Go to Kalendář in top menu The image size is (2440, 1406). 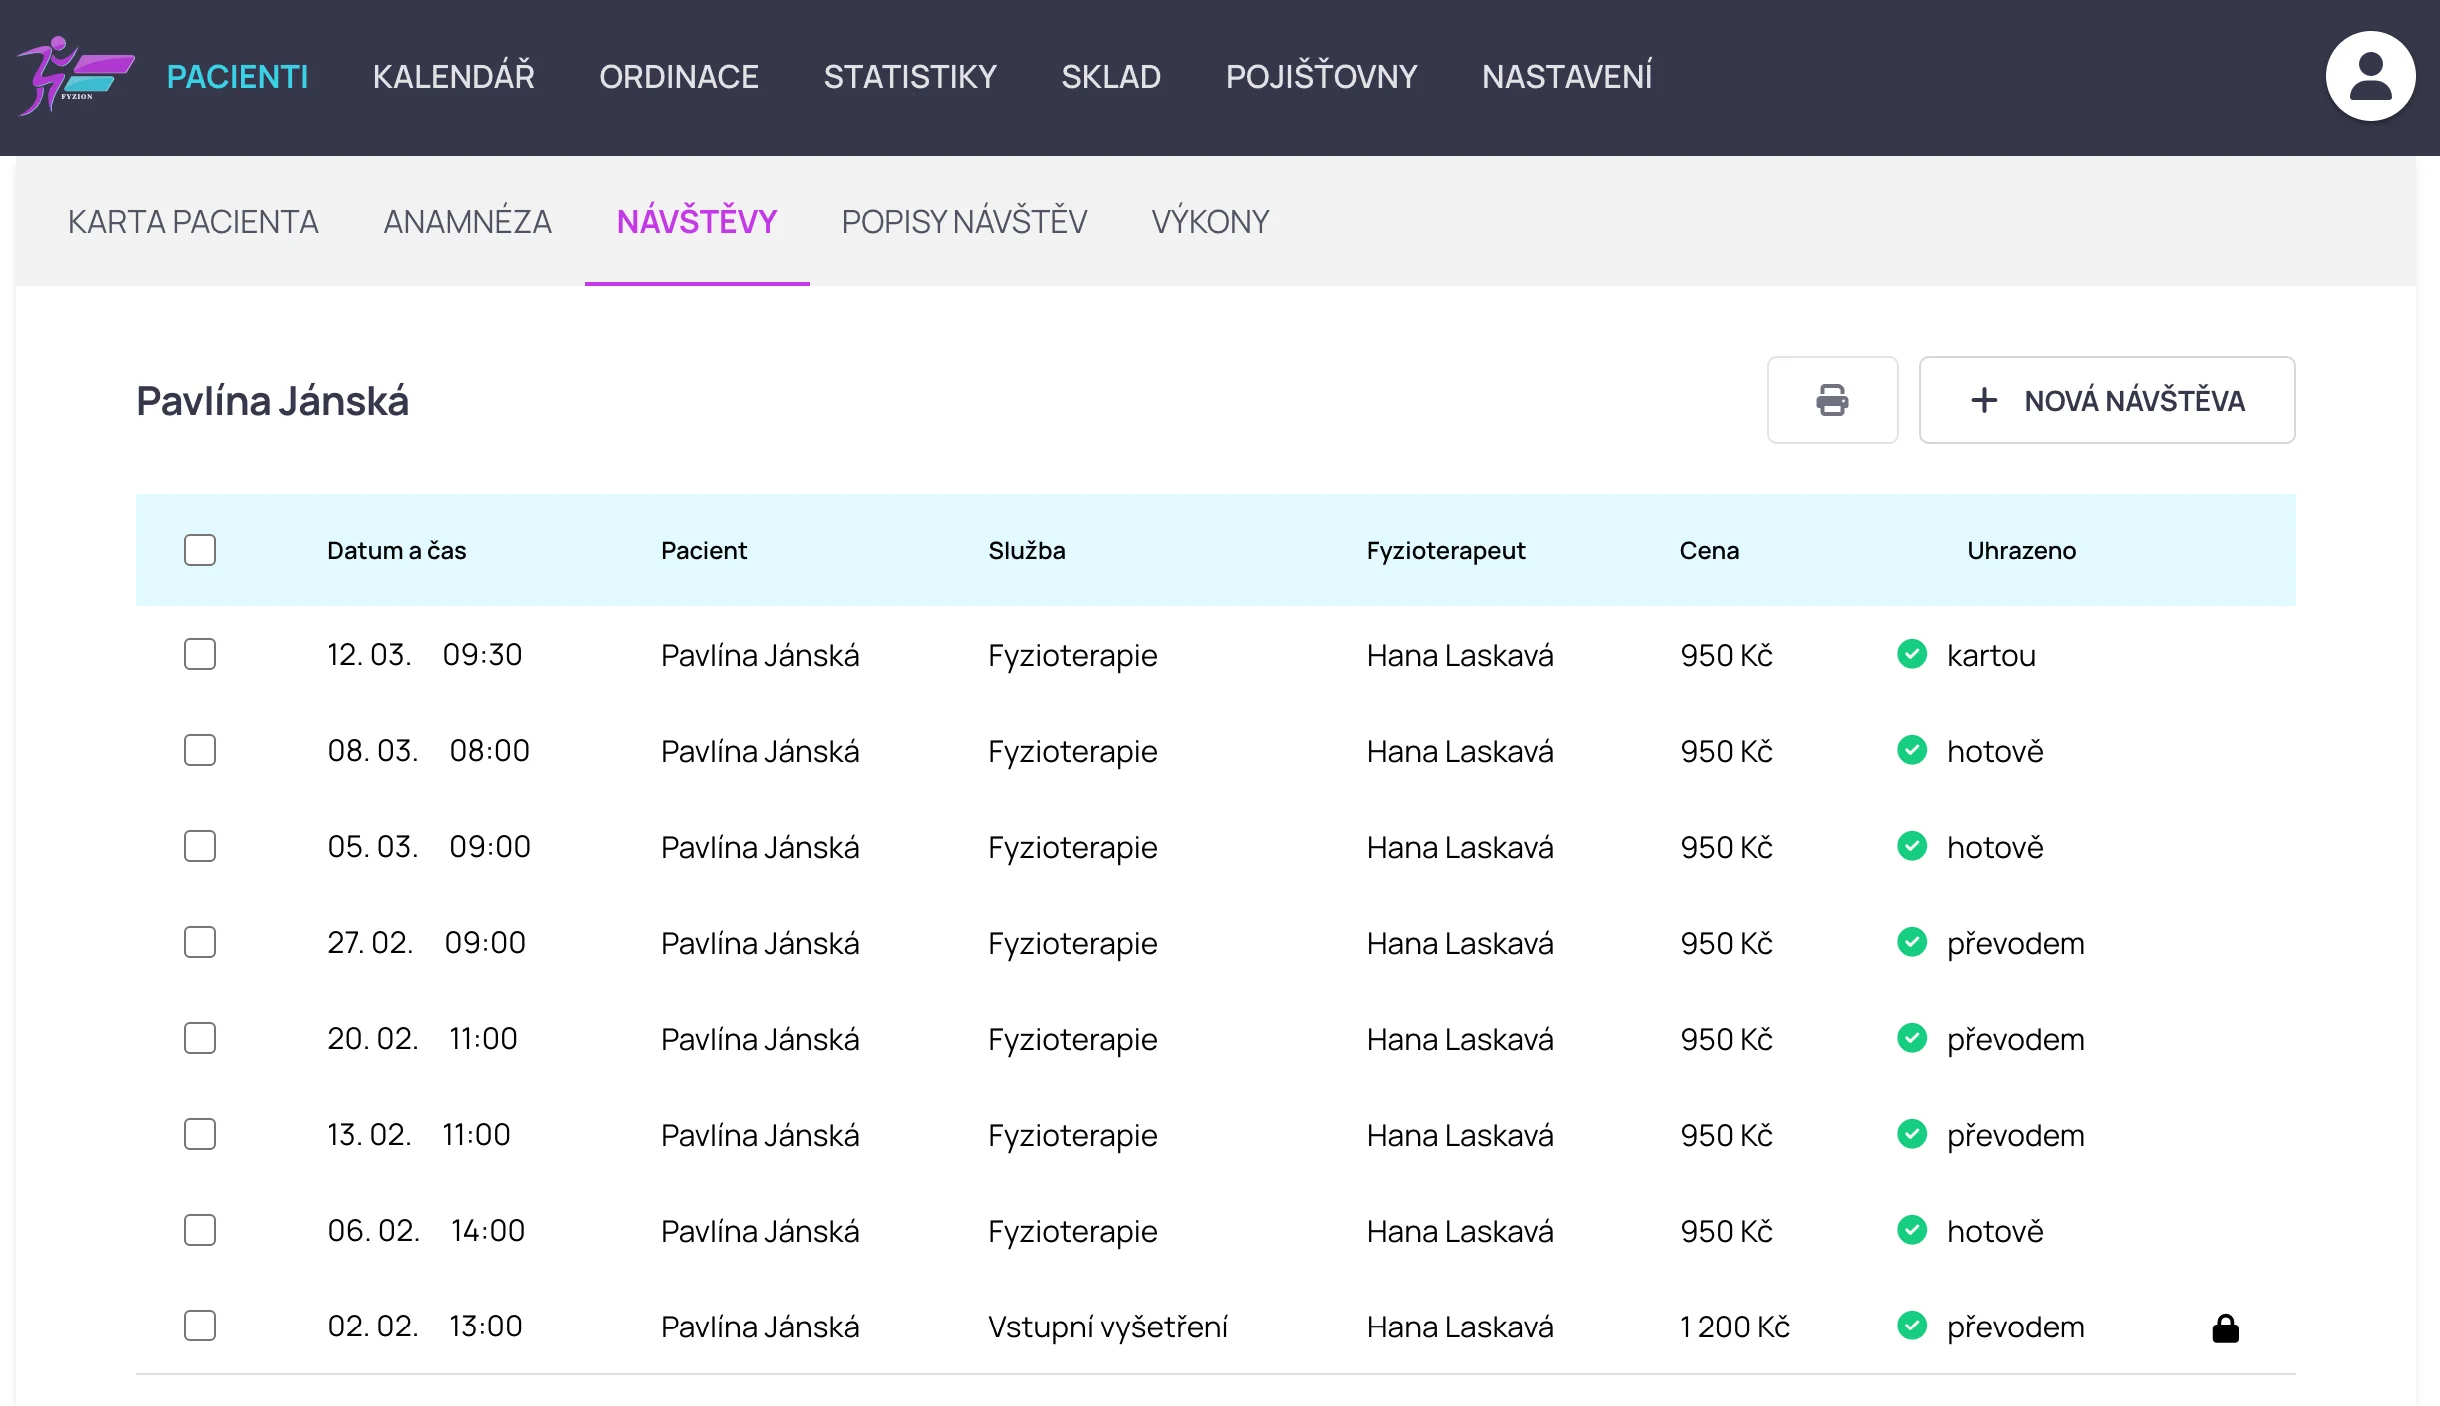[453, 76]
